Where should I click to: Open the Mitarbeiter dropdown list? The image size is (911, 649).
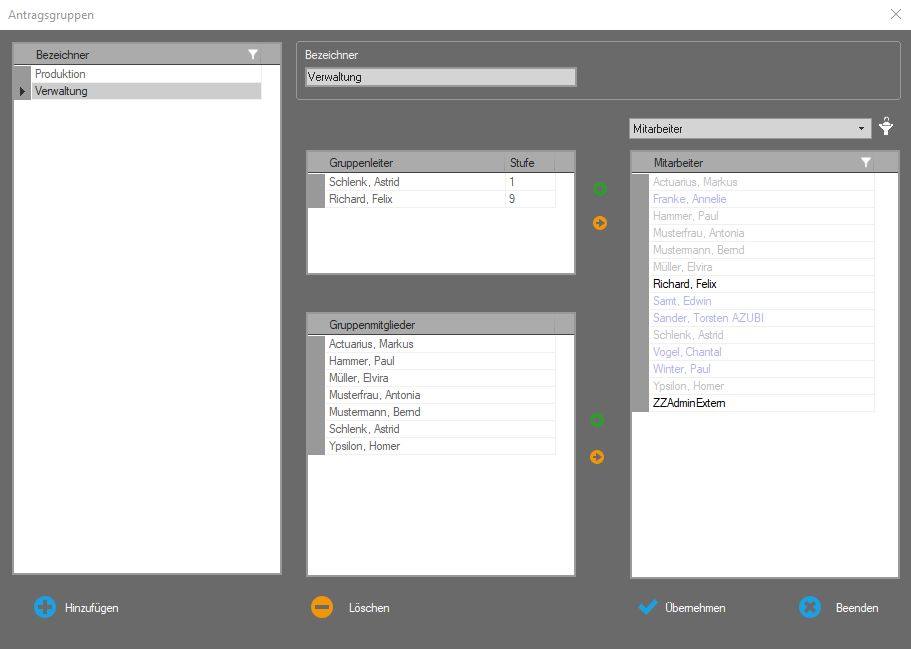coord(863,129)
